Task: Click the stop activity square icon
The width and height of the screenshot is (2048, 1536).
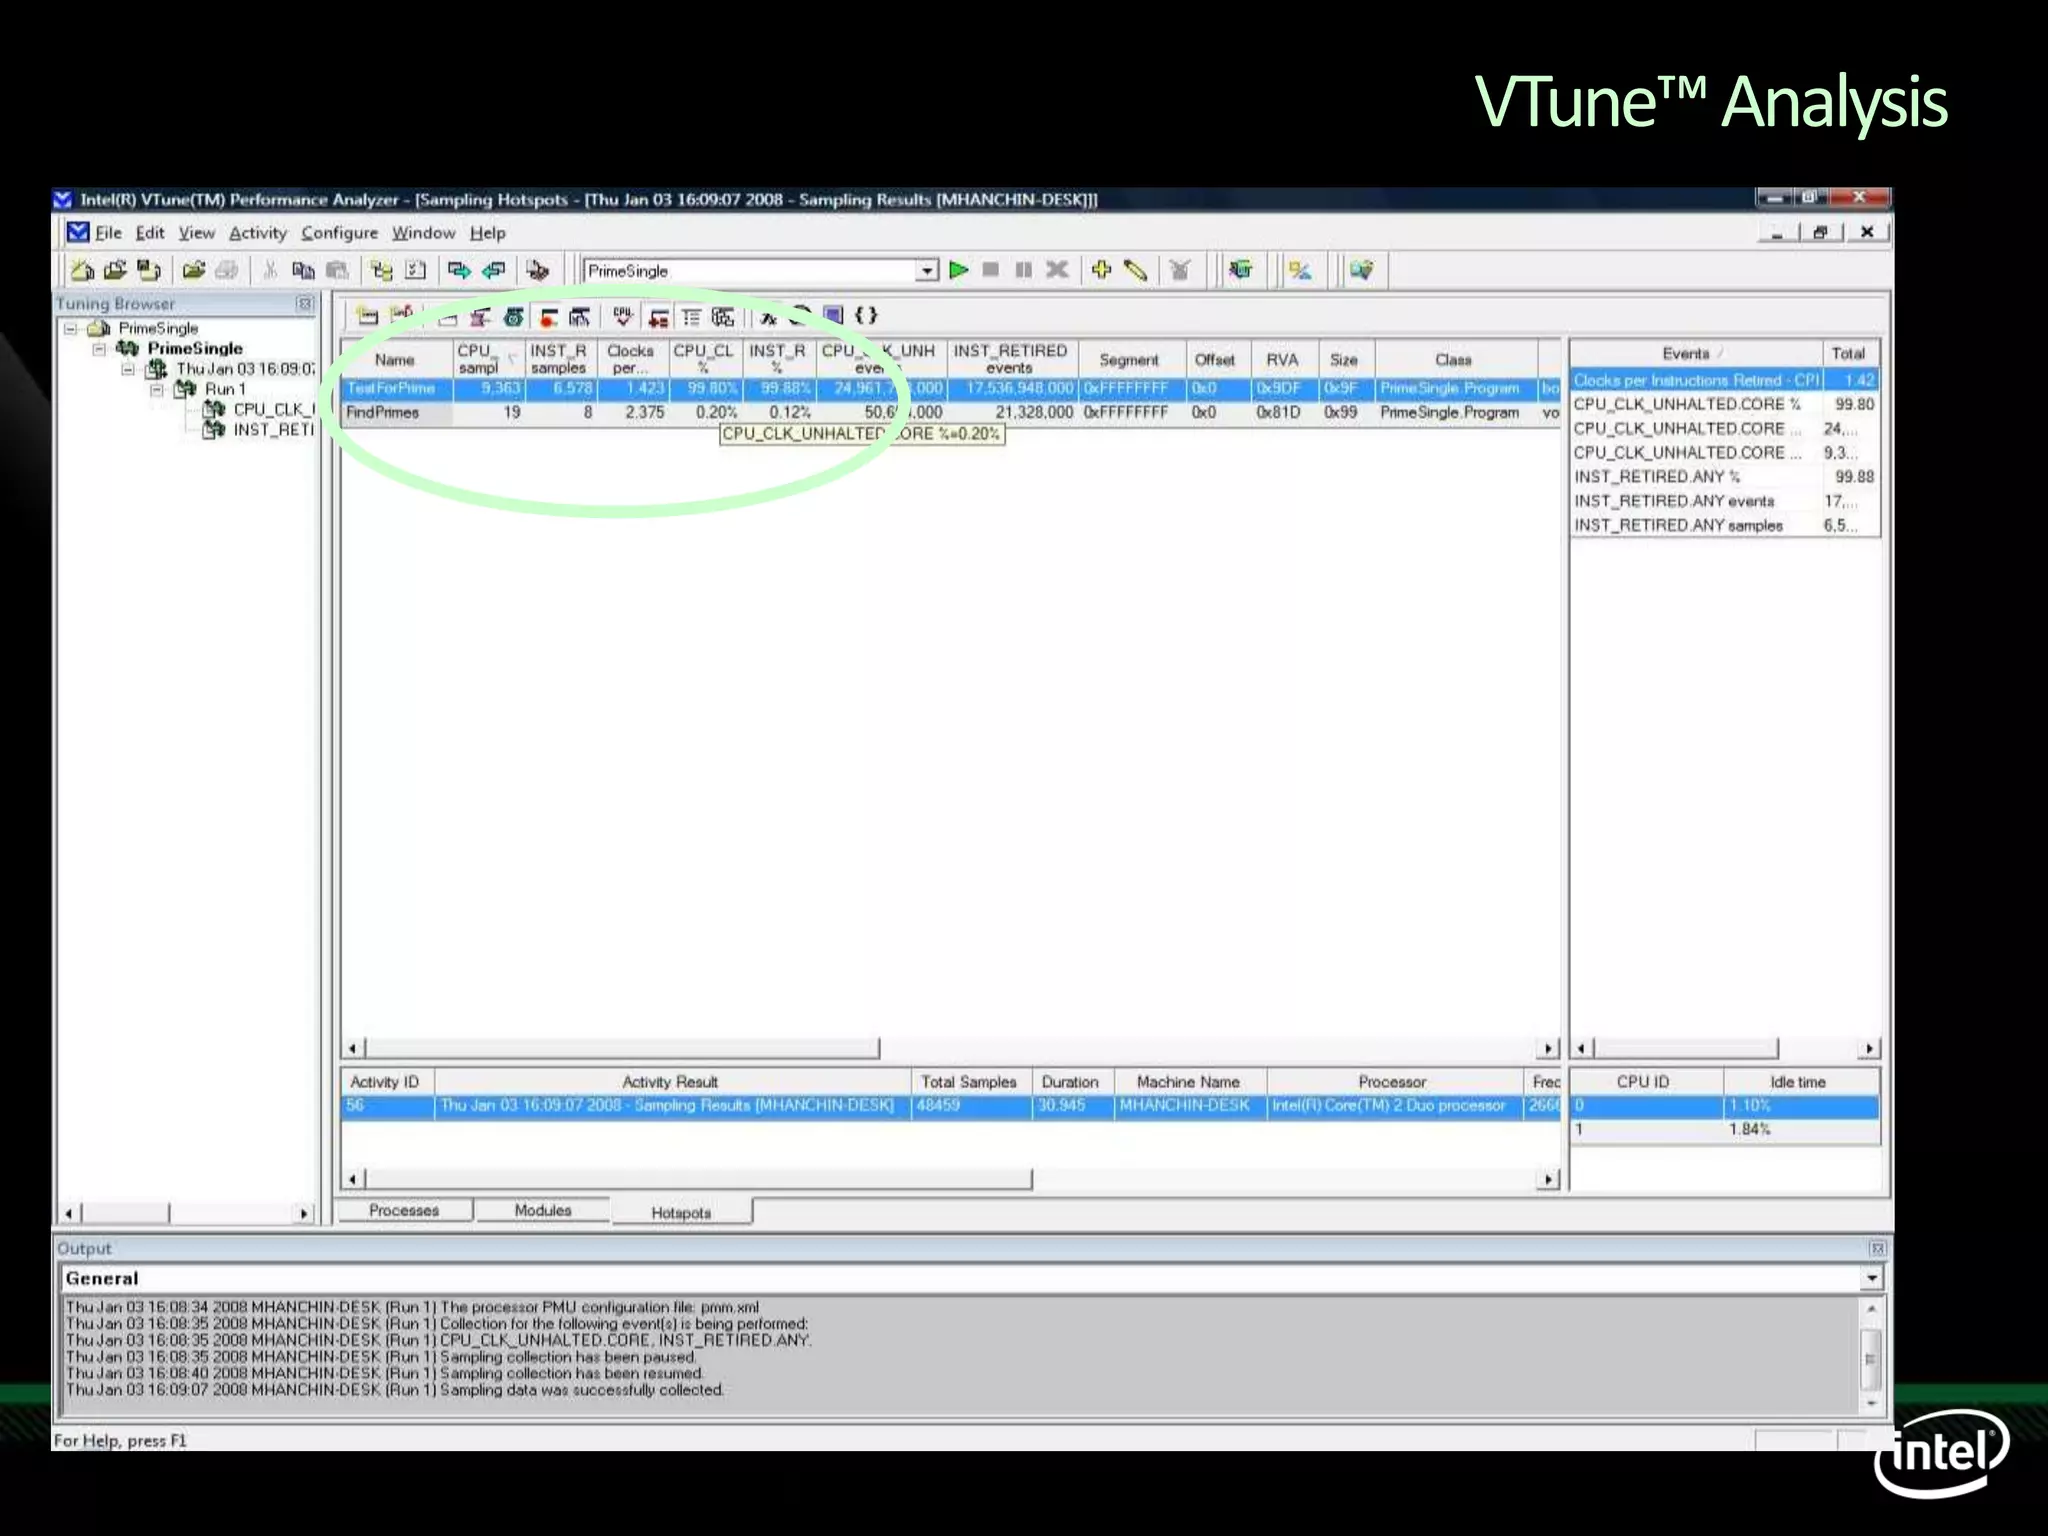Action: 991,270
